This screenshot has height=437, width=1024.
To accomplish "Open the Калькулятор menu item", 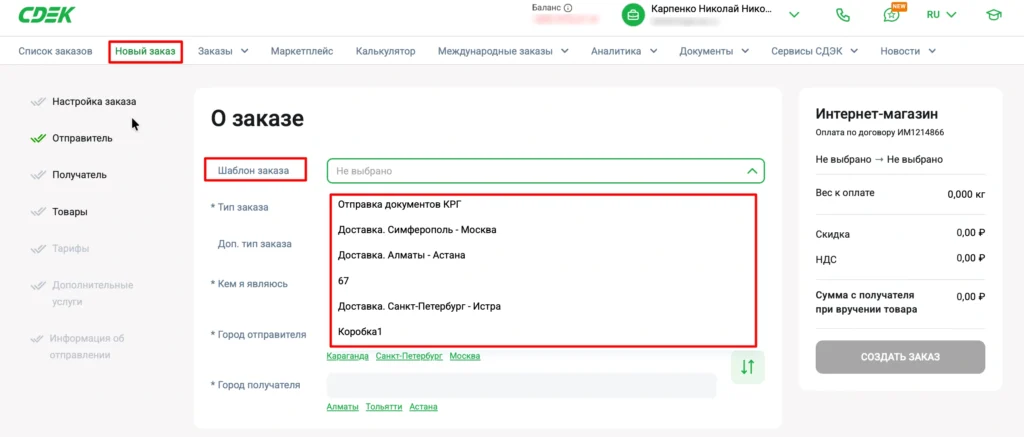I will pos(385,51).
